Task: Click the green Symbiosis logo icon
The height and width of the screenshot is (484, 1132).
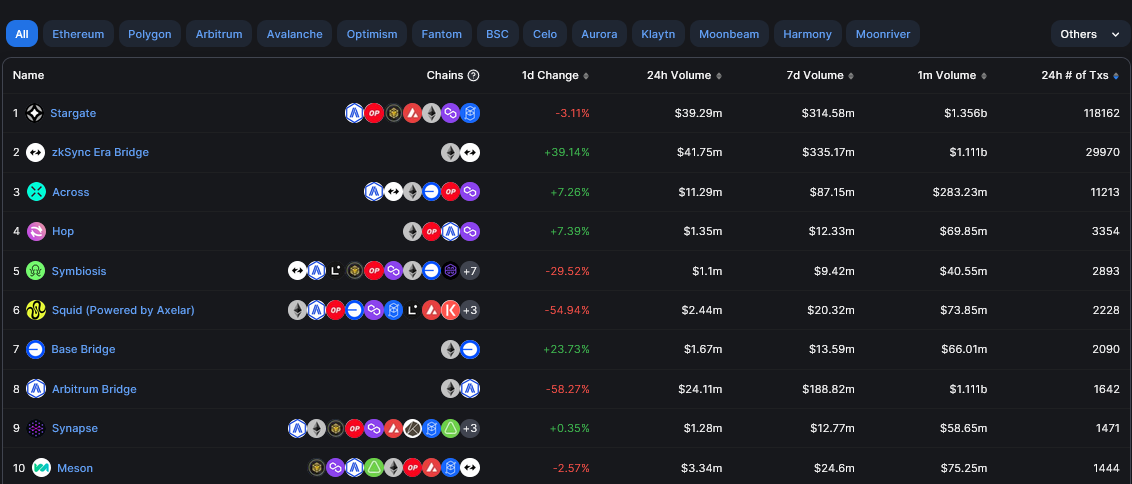Action: (35, 271)
